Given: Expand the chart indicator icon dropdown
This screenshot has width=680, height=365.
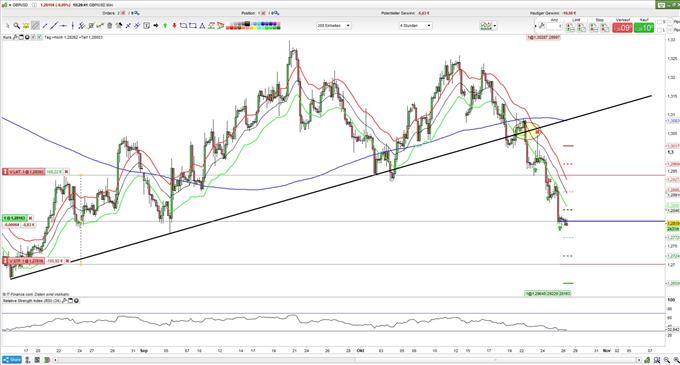Looking at the screenshot, I should tap(495, 26).
